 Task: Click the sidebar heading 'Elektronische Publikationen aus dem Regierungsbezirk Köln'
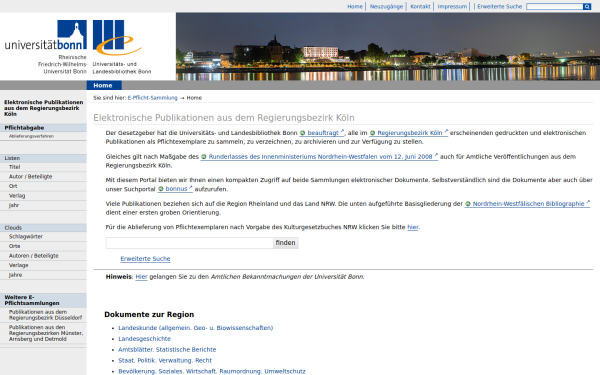43,108
